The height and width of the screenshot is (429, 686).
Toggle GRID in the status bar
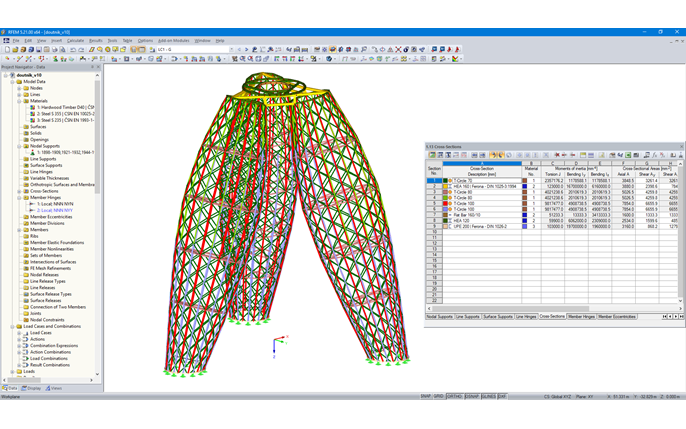pos(439,396)
